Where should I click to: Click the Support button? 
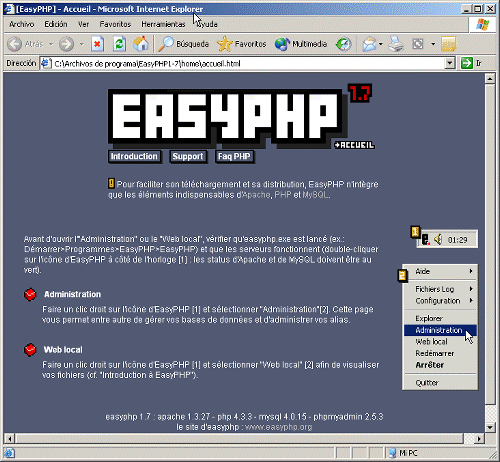[x=188, y=156]
